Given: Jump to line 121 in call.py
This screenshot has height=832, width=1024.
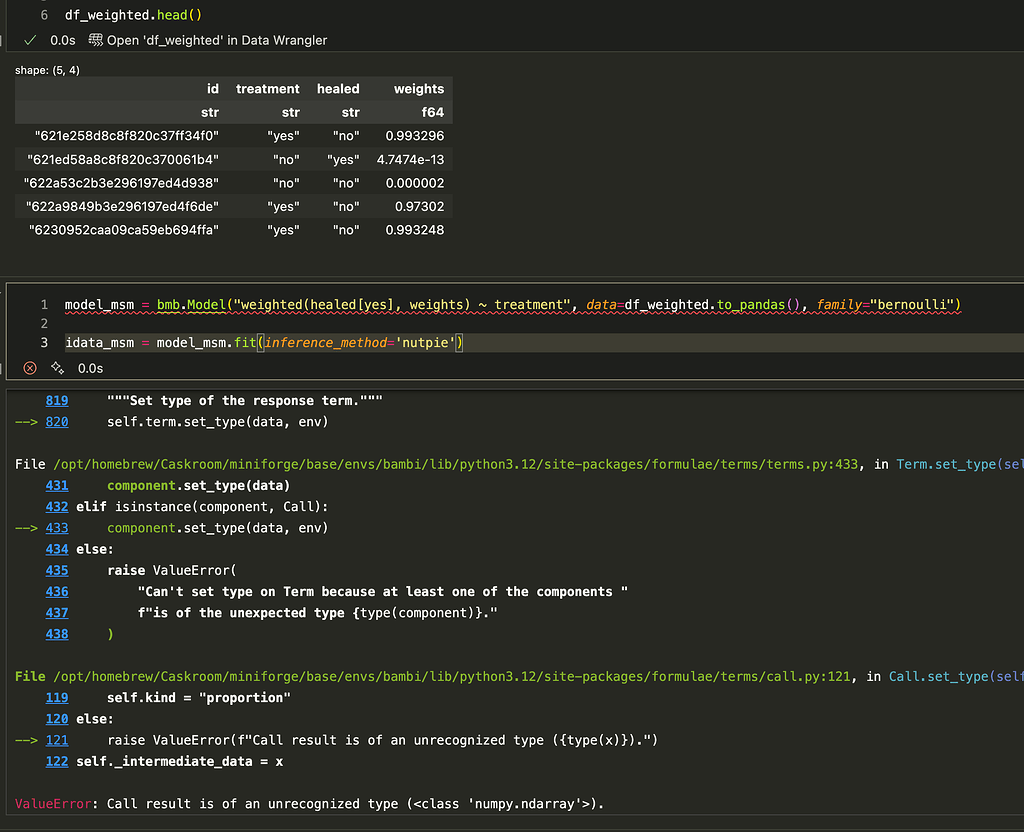Looking at the screenshot, I should 57,740.
